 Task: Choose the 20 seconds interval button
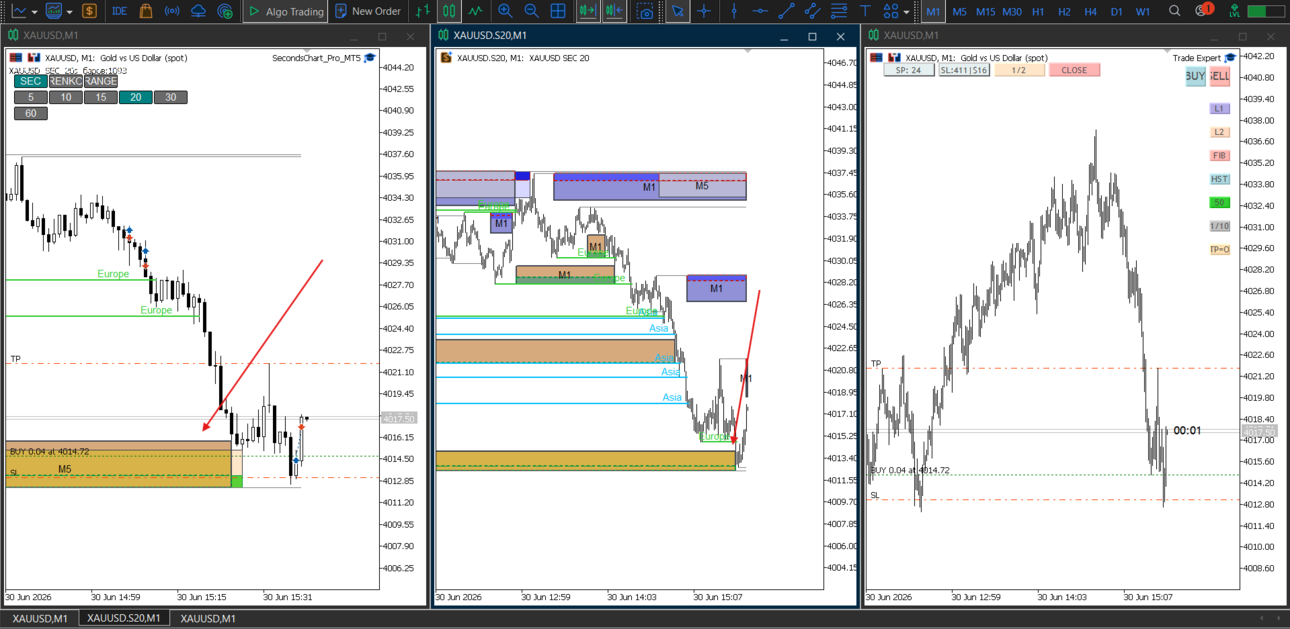[135, 98]
